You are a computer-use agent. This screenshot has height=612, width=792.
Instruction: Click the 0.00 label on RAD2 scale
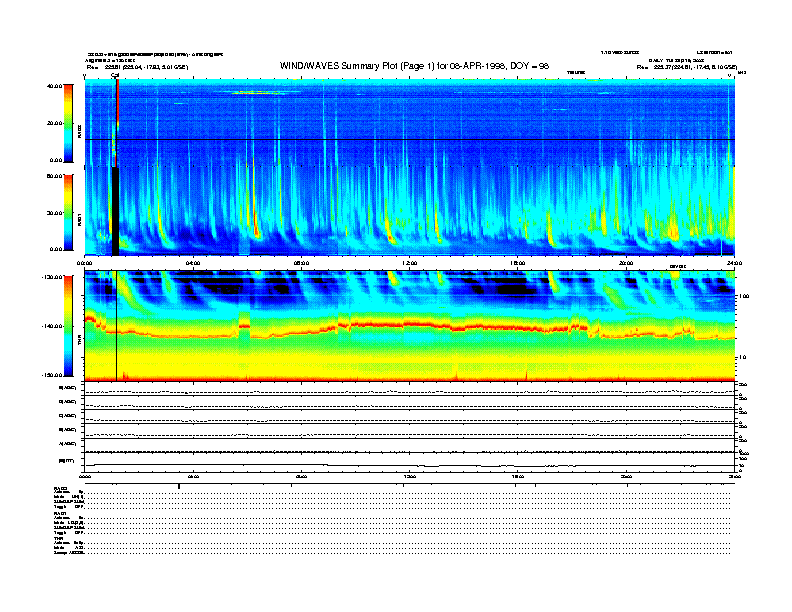coord(56,161)
